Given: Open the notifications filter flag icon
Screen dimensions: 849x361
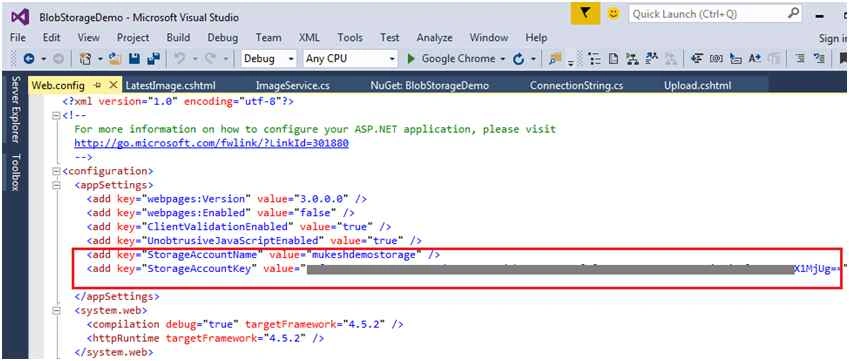Looking at the screenshot, I should [x=586, y=14].
